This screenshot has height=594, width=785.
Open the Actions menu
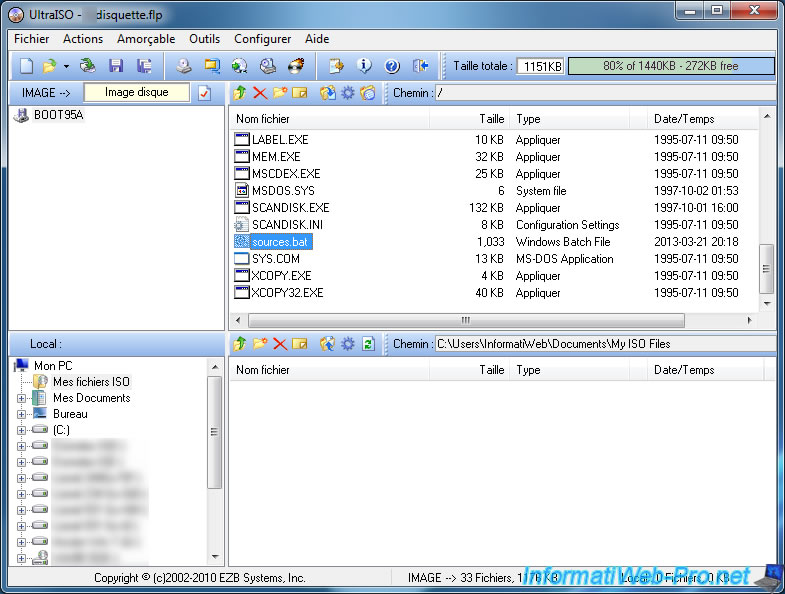point(83,39)
